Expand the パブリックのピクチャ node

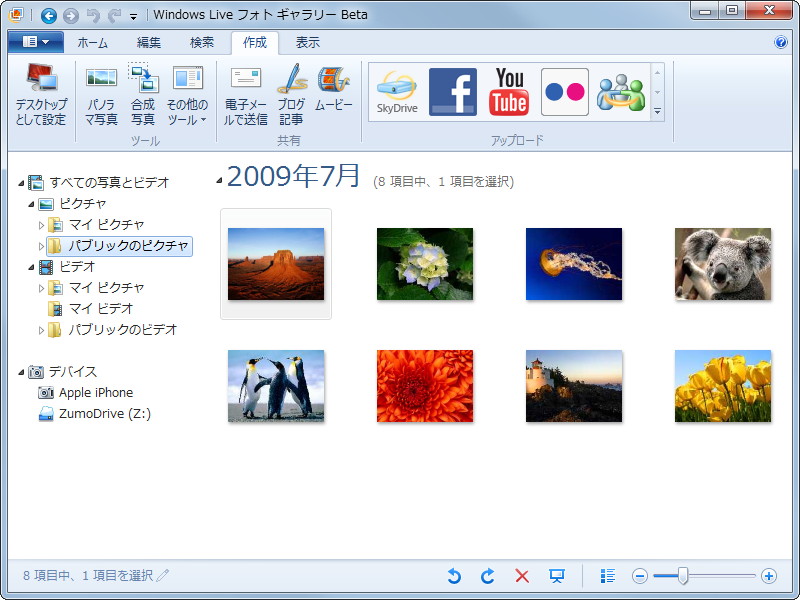pos(41,246)
